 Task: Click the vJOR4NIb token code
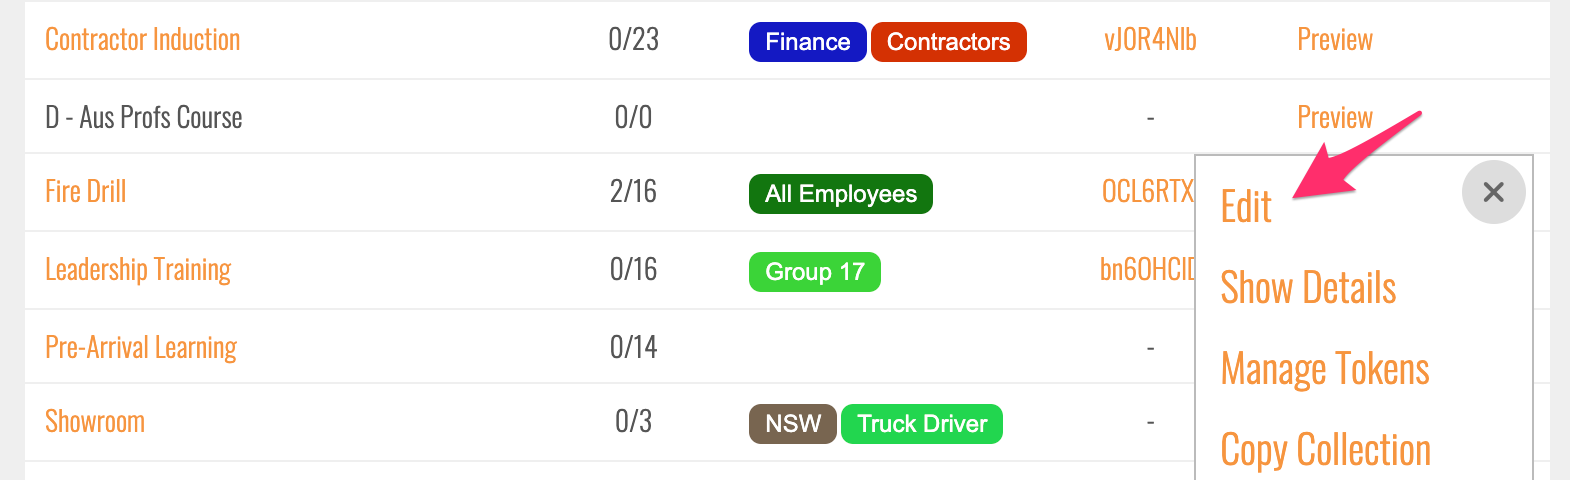click(1150, 40)
